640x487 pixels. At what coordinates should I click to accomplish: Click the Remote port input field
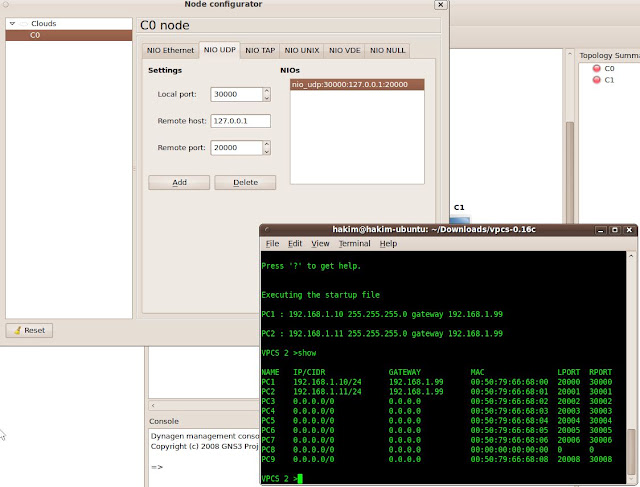[236, 148]
